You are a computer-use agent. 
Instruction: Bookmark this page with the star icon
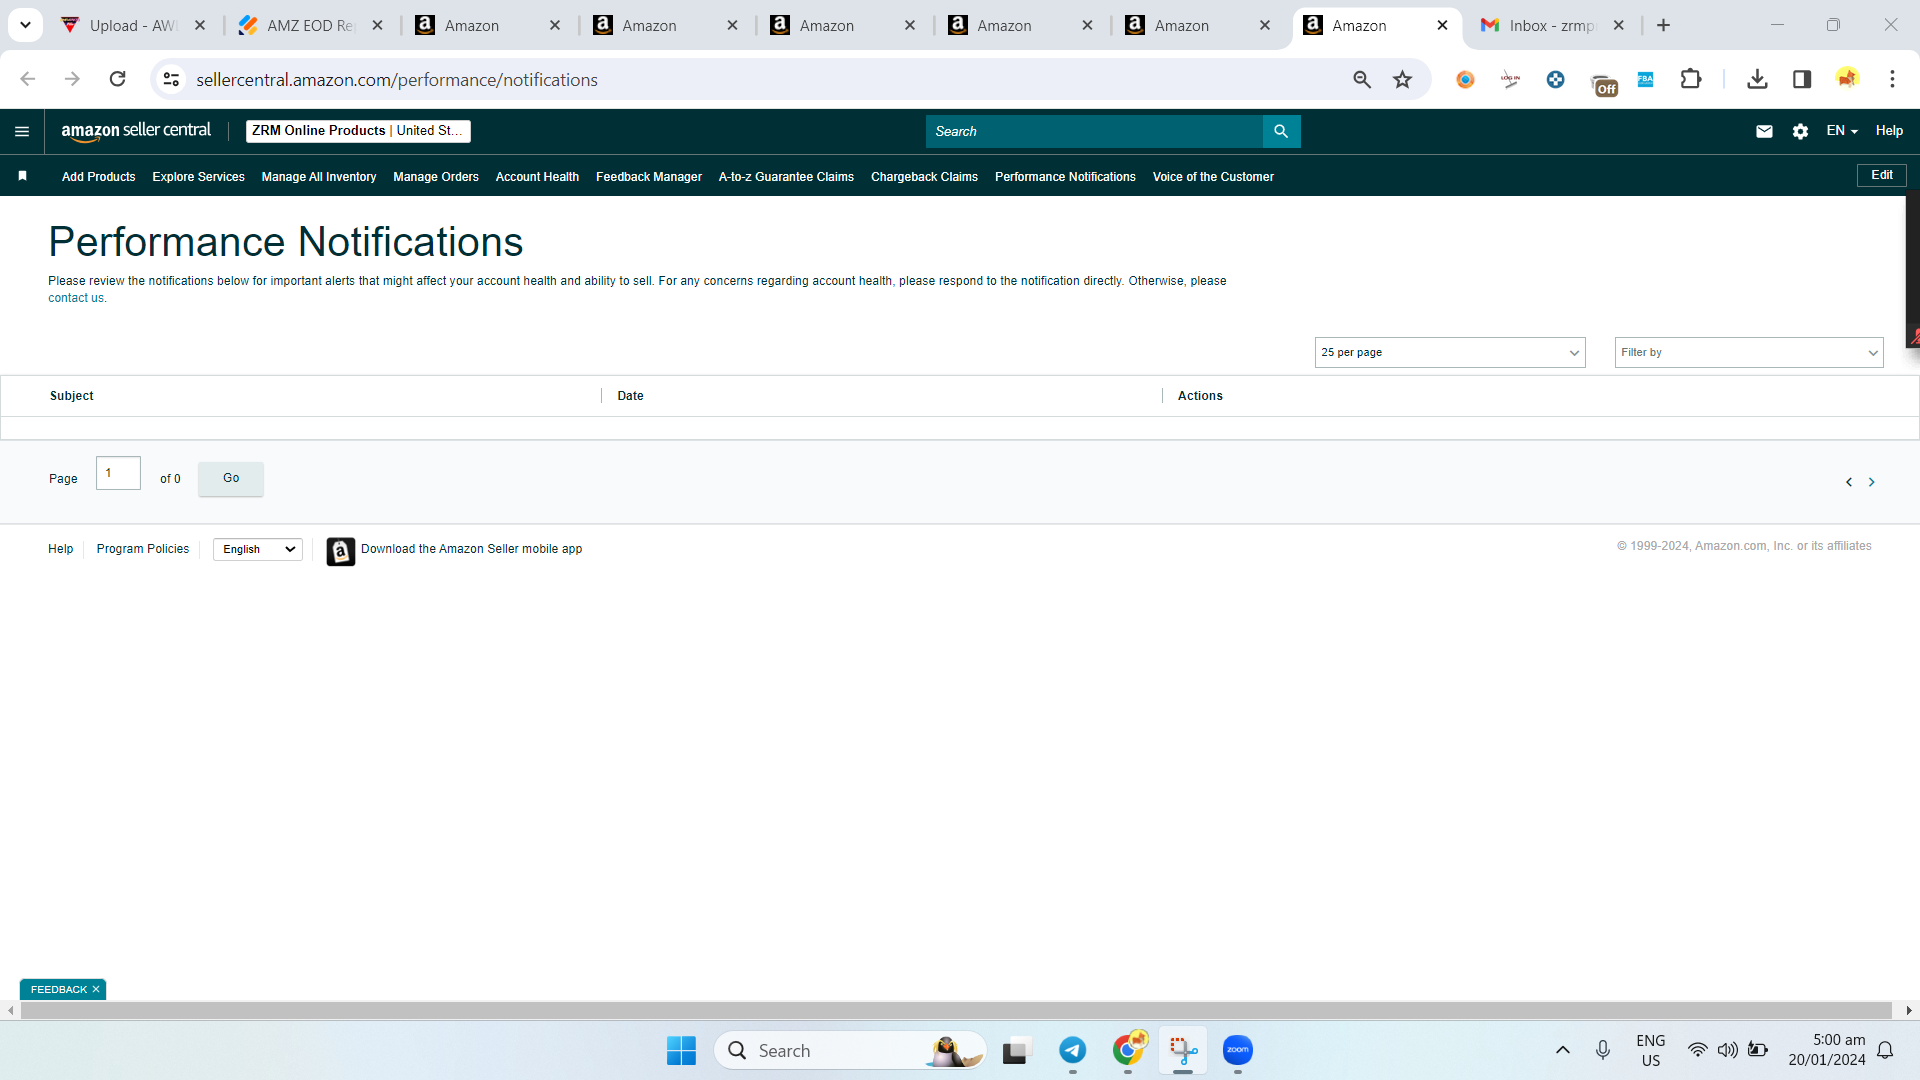coord(1403,79)
